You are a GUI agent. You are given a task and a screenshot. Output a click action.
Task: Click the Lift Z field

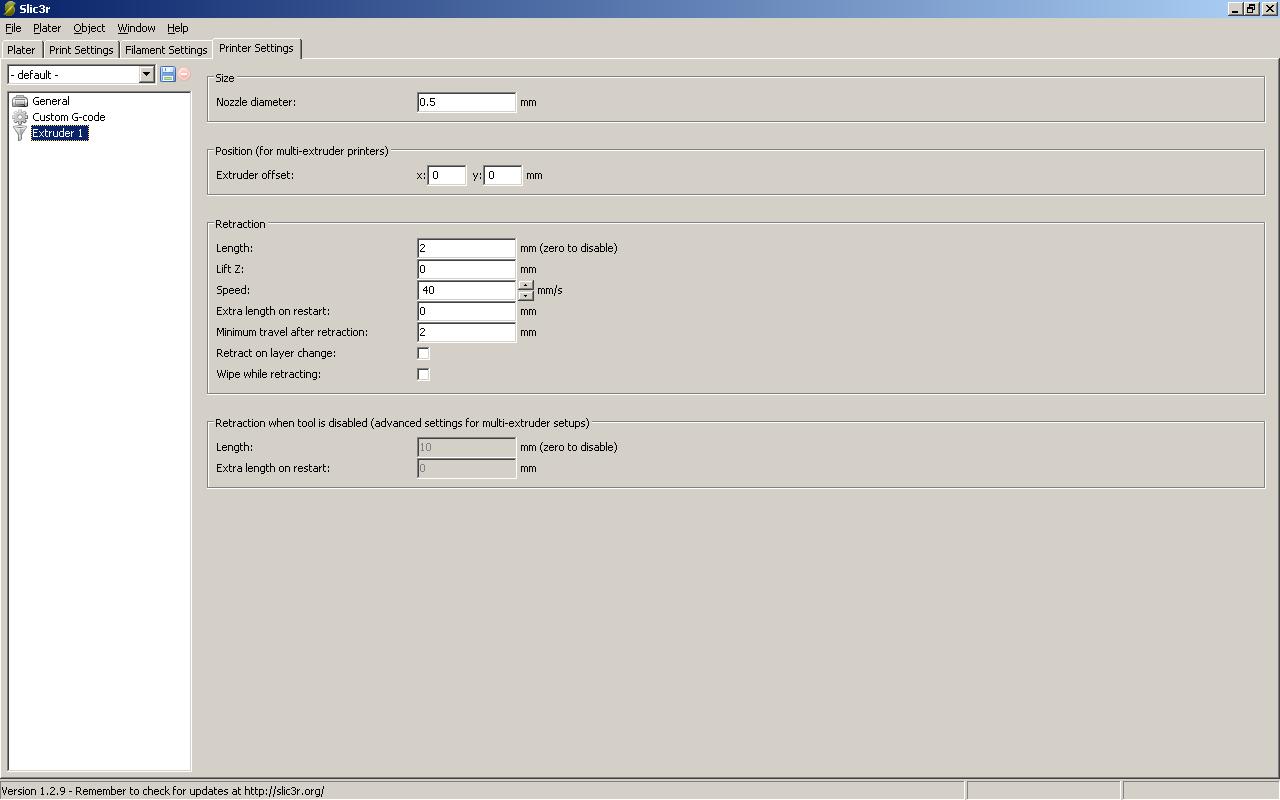point(466,269)
